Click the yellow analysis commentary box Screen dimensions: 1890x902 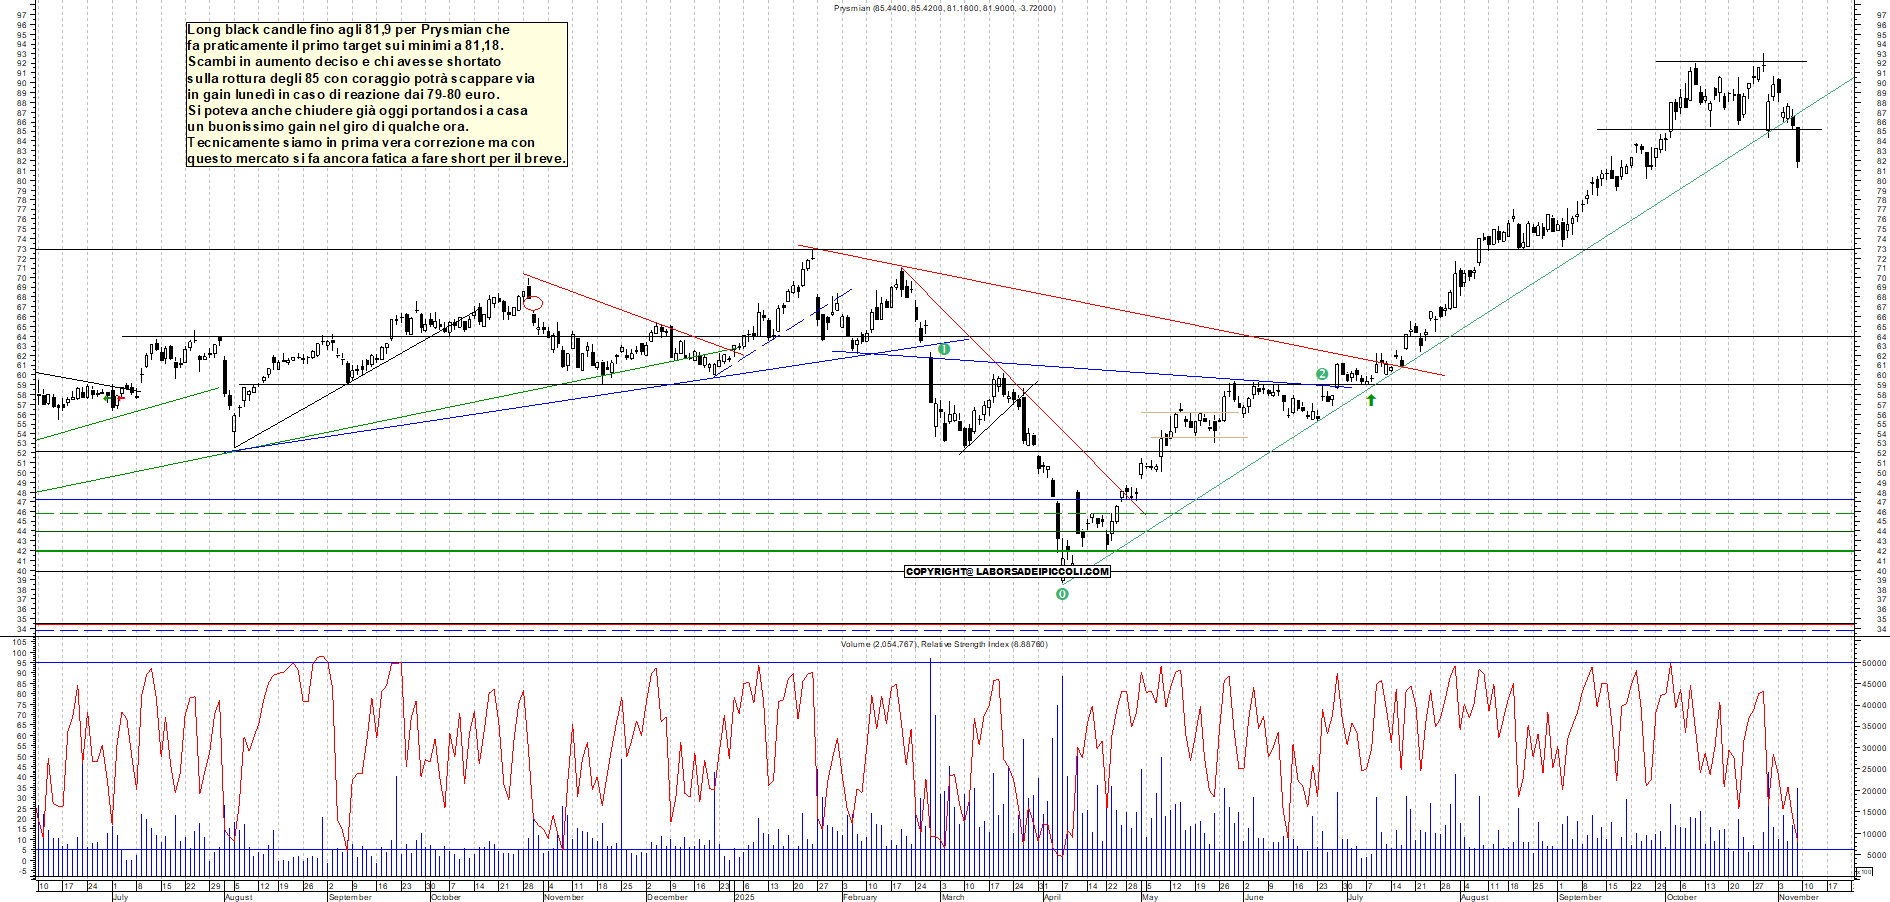[x=375, y=90]
